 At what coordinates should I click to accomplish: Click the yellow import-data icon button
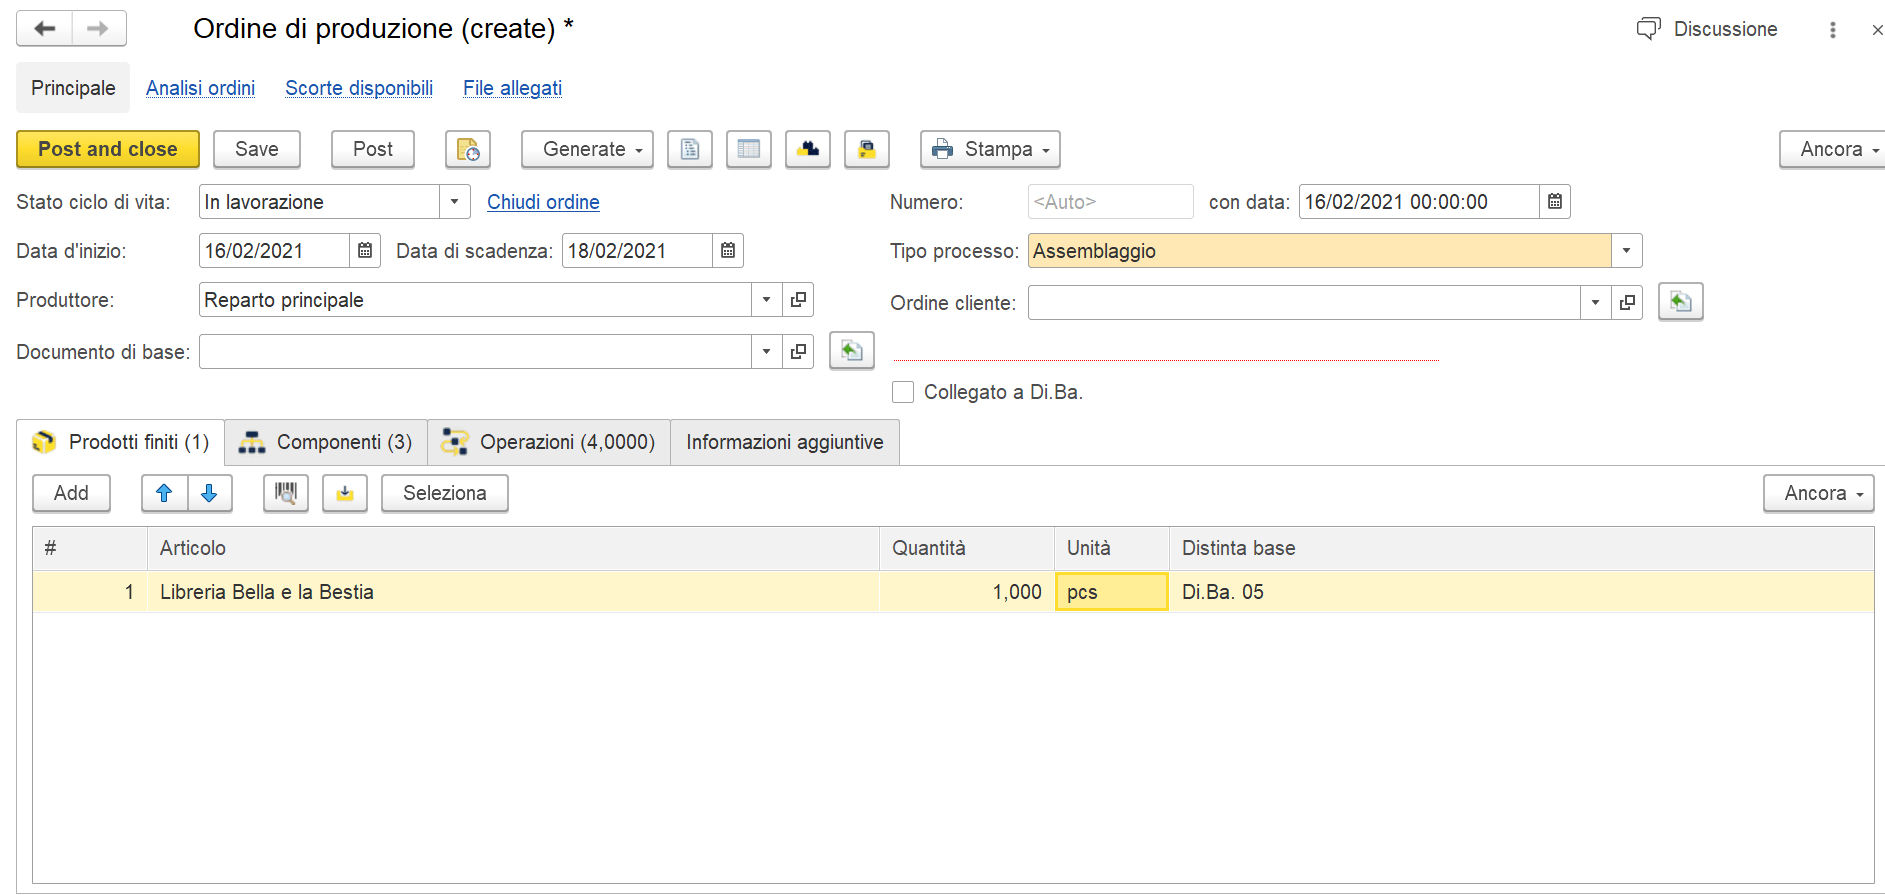[345, 493]
